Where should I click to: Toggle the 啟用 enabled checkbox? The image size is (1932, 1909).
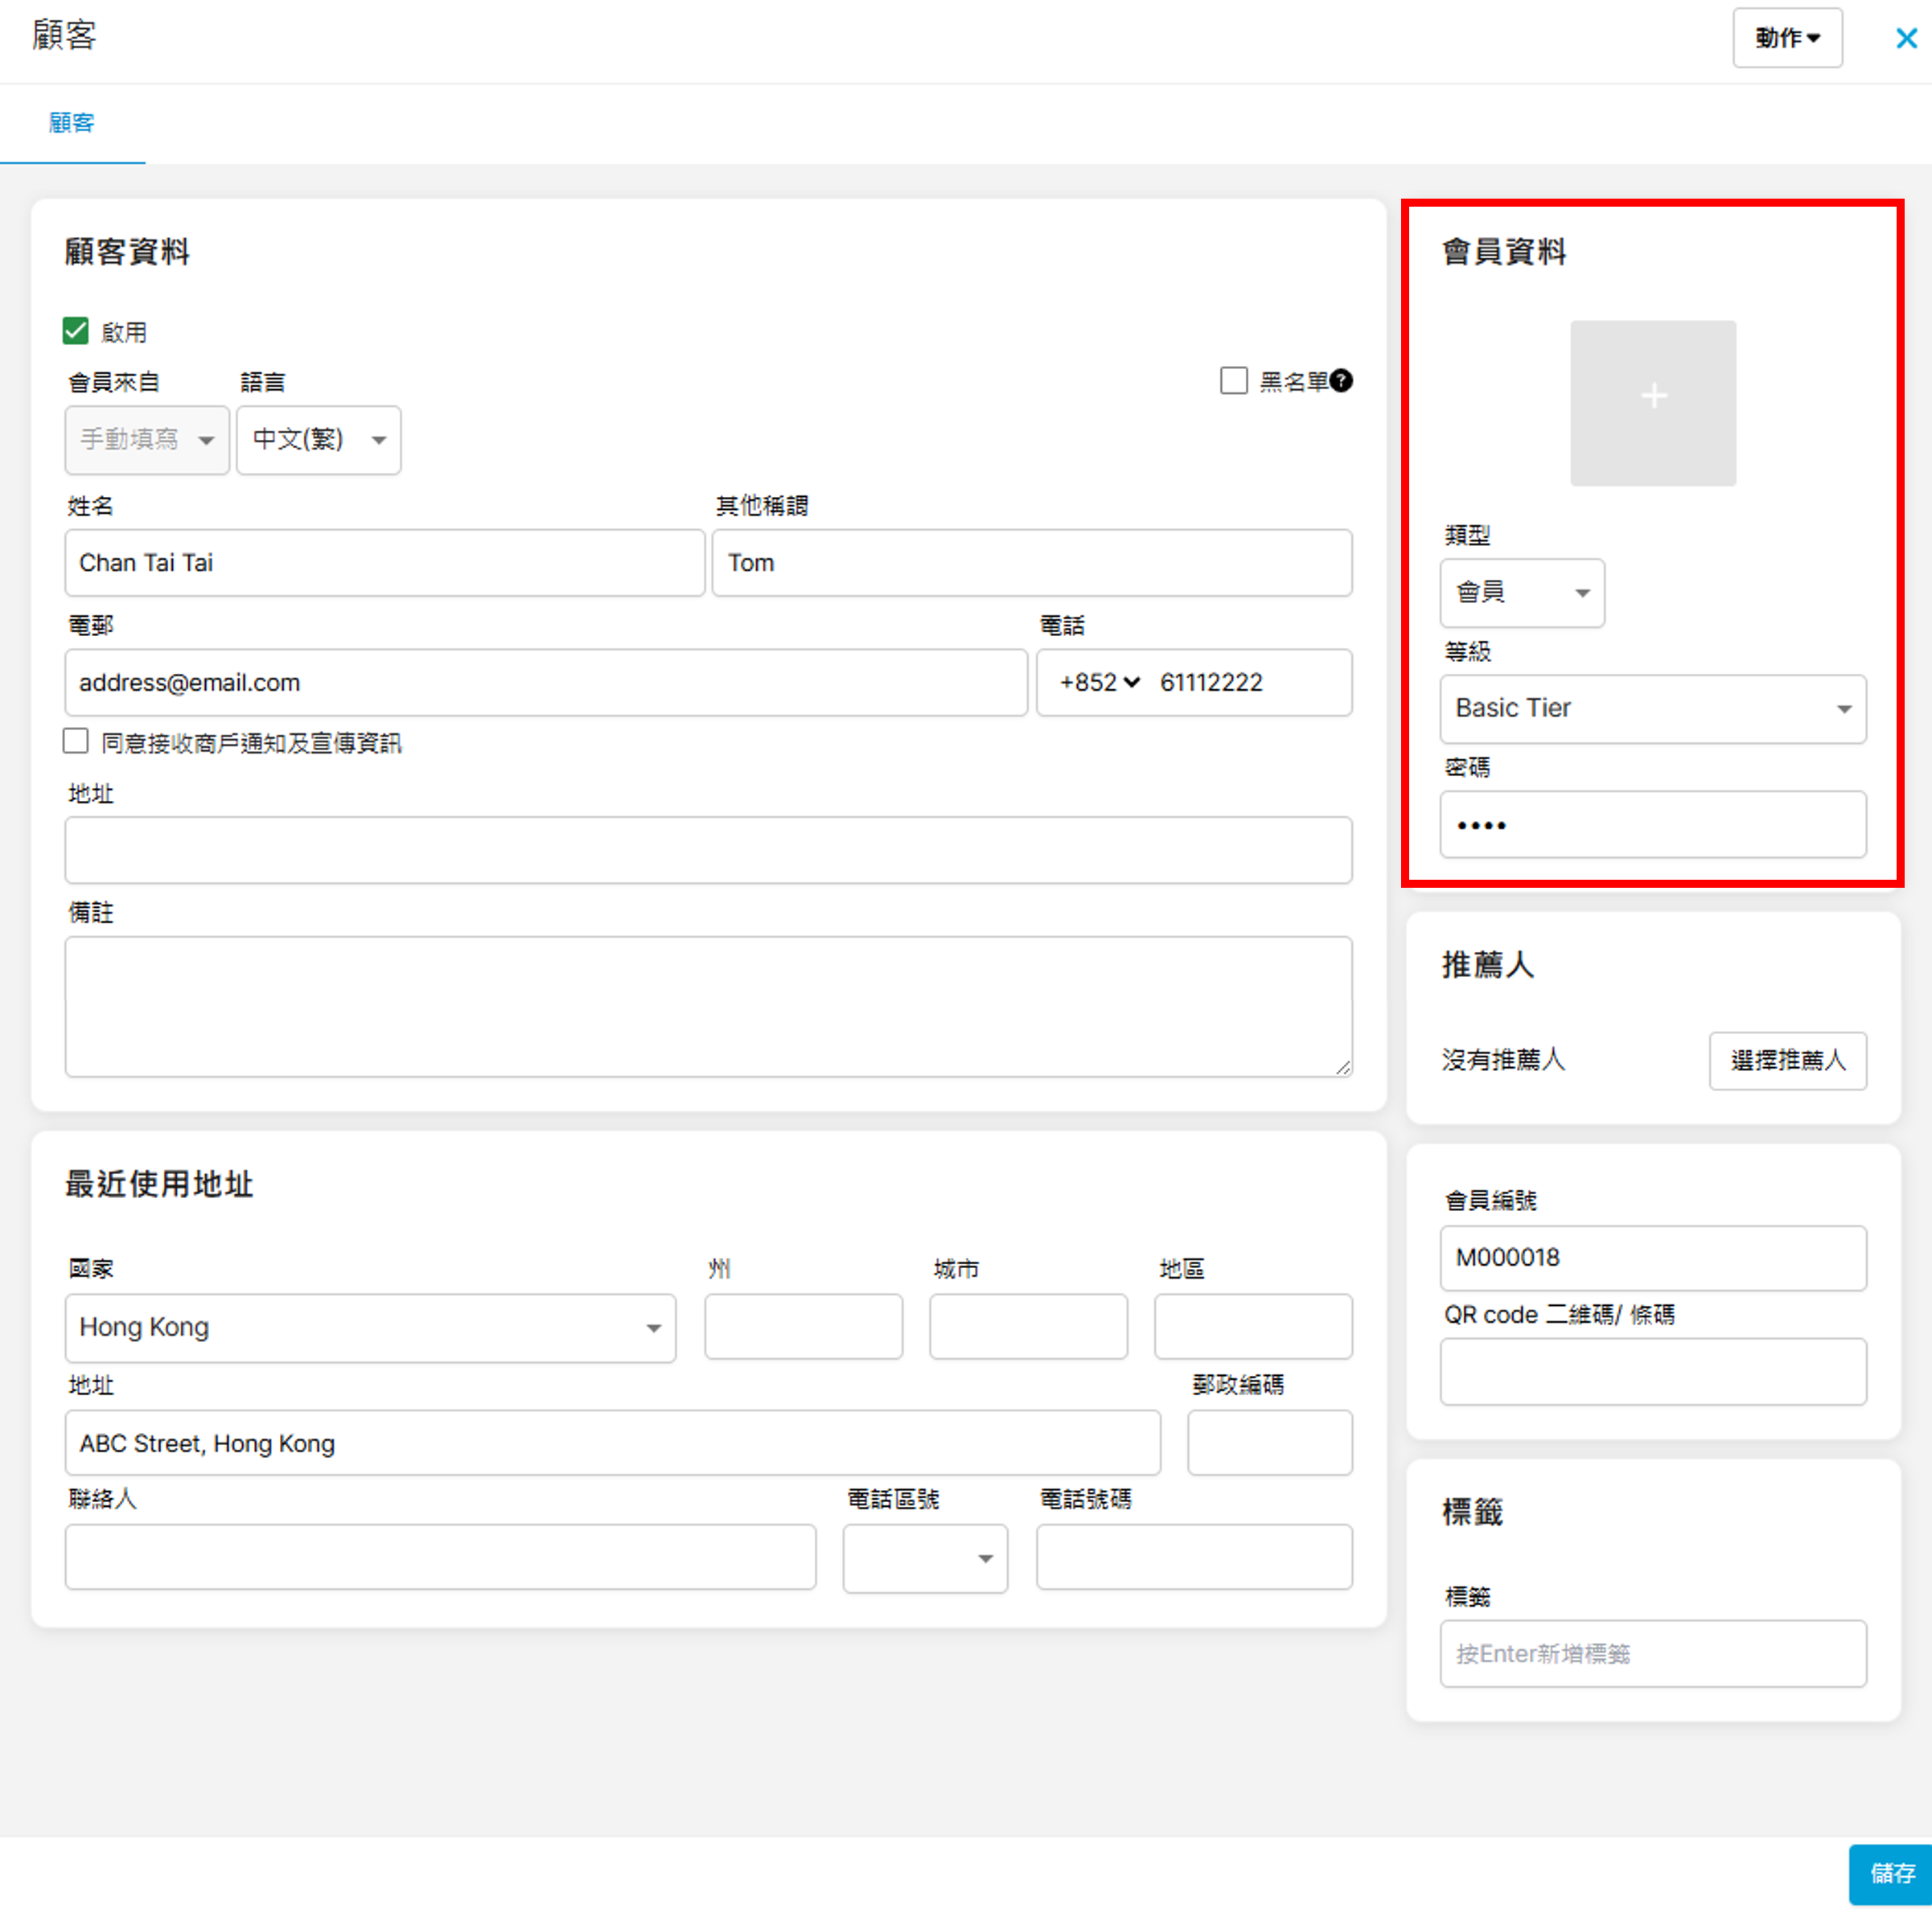[x=76, y=331]
